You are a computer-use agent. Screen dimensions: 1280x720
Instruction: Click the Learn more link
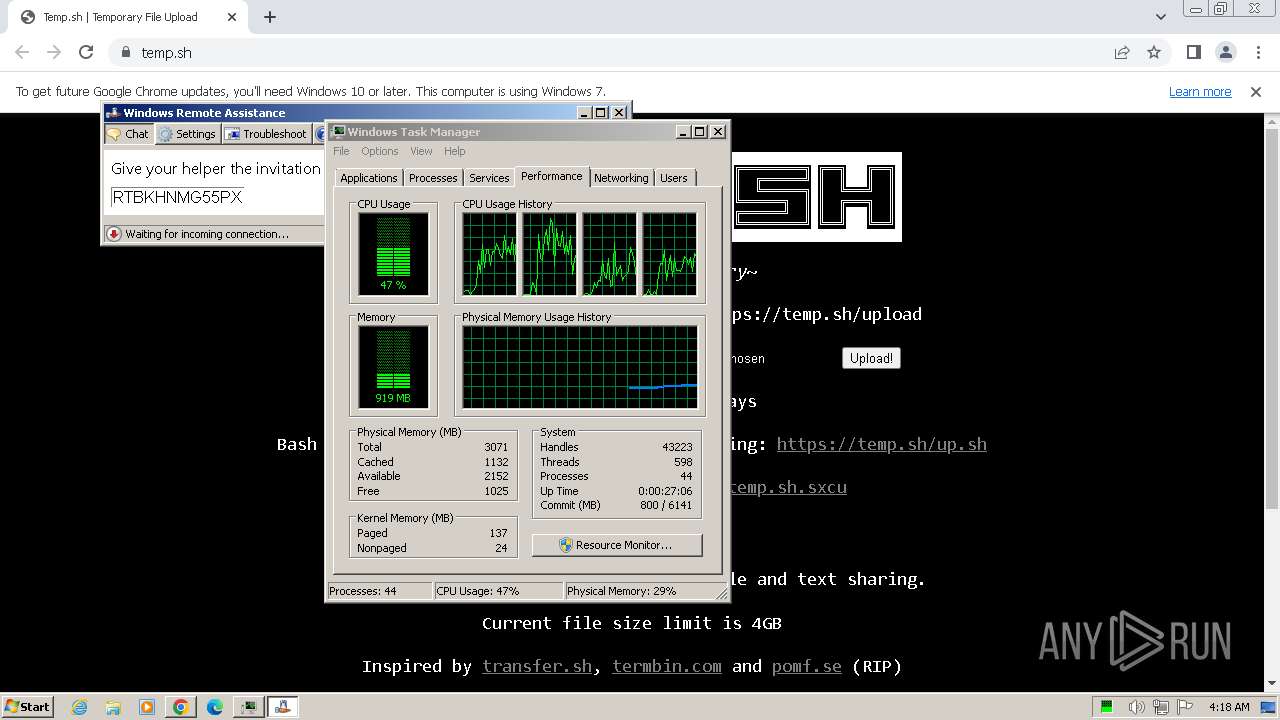click(x=1200, y=92)
